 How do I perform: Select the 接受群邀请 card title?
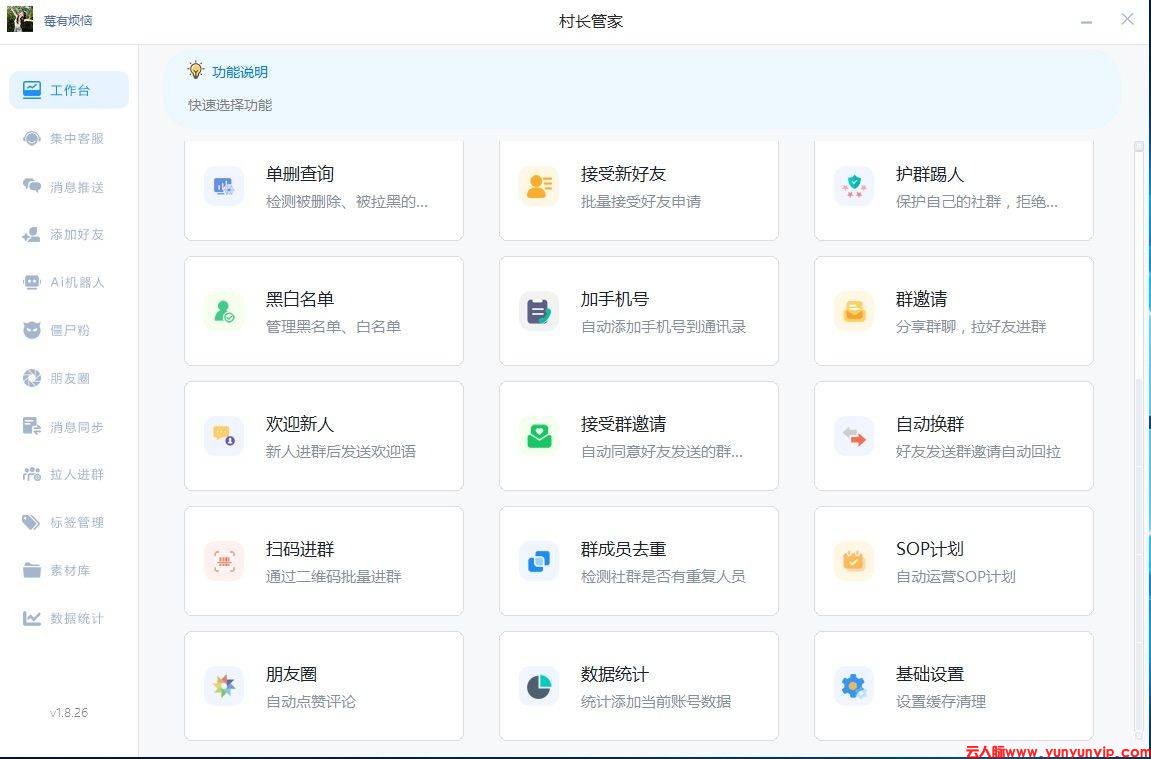(623, 424)
